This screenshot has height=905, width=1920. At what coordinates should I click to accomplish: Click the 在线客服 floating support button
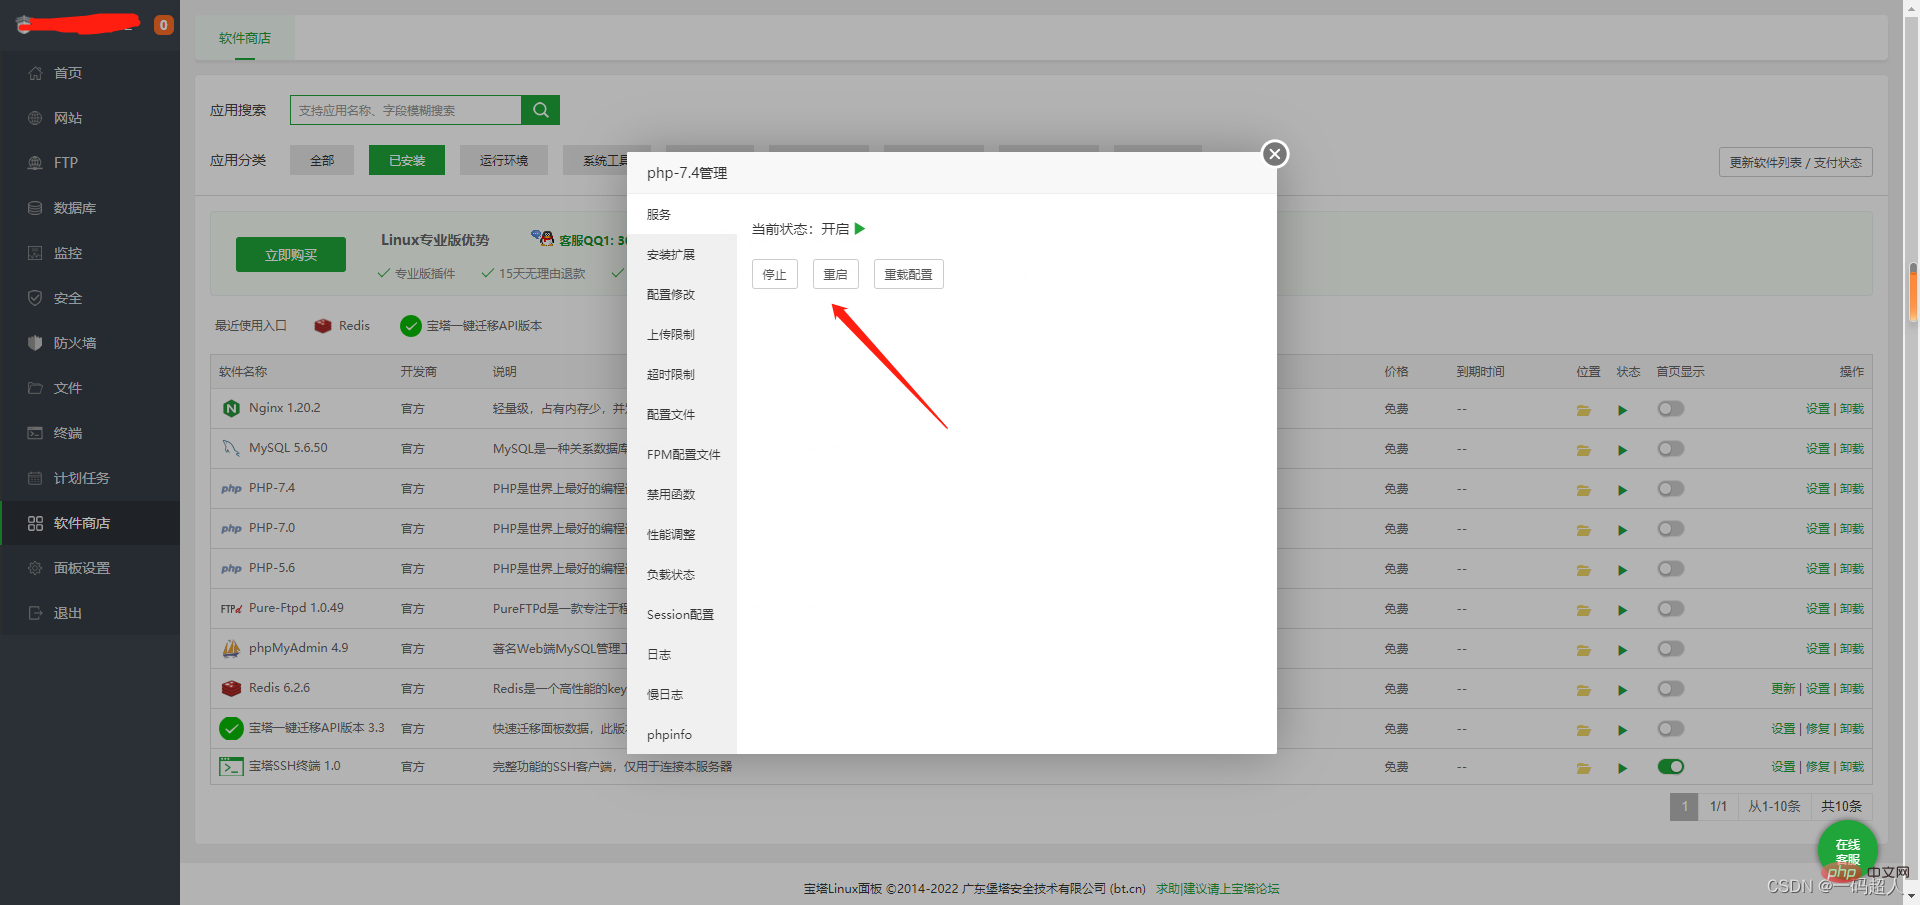(x=1847, y=850)
